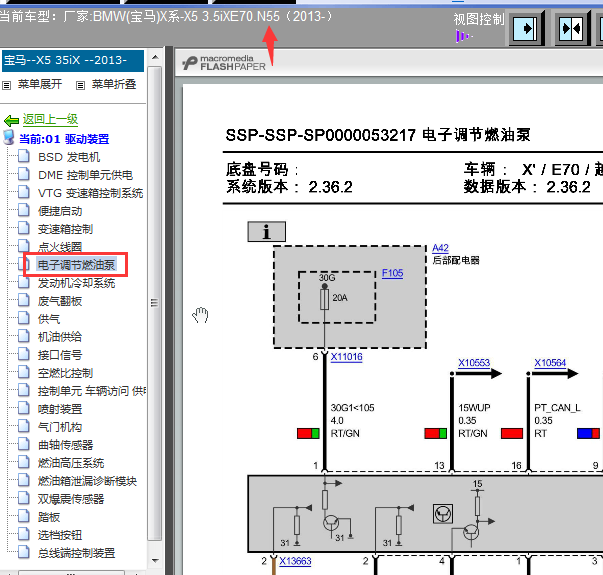This screenshot has height=575, width=603.
Task: Select 燃油箱泄漏诊断模块 in the tree
Action: point(87,481)
